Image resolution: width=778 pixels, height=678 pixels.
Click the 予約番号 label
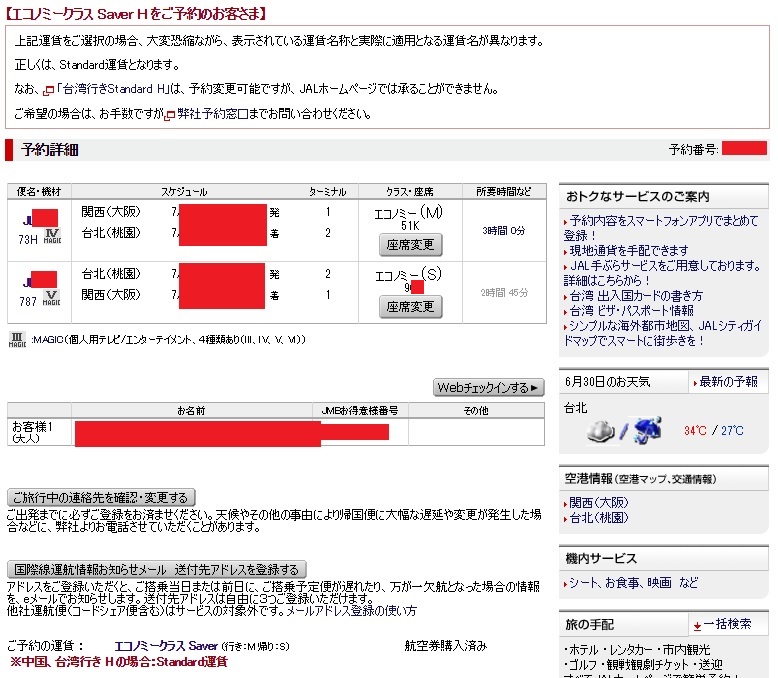[694, 149]
